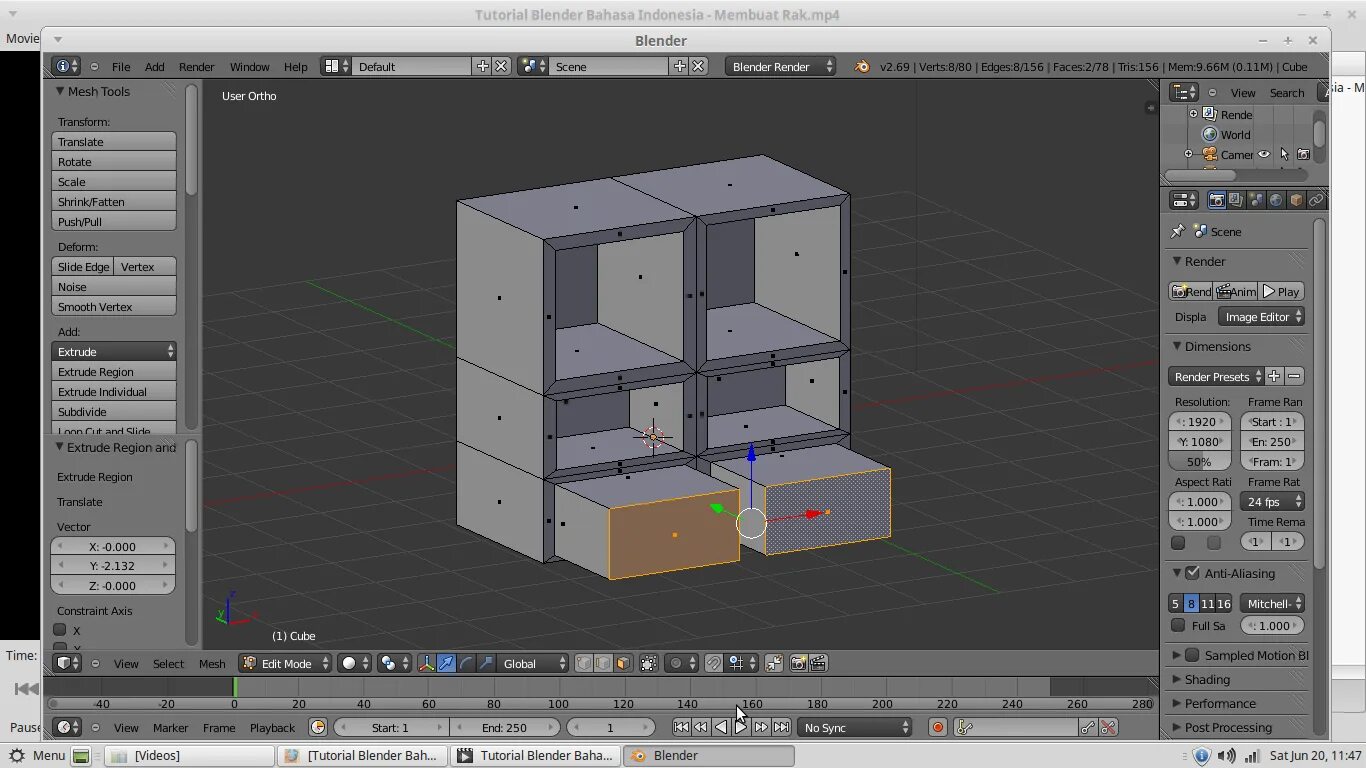Image resolution: width=1366 pixels, height=768 pixels.
Task: Open the Global orientation dropdown
Action: [533, 663]
